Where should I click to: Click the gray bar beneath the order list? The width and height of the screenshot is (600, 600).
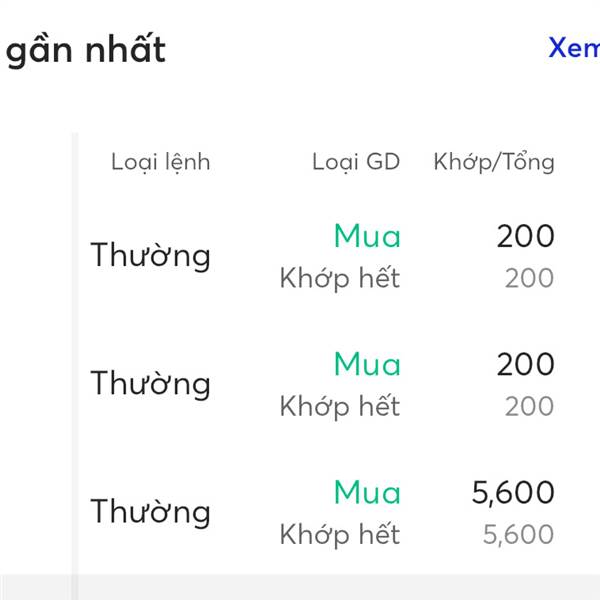click(300, 587)
